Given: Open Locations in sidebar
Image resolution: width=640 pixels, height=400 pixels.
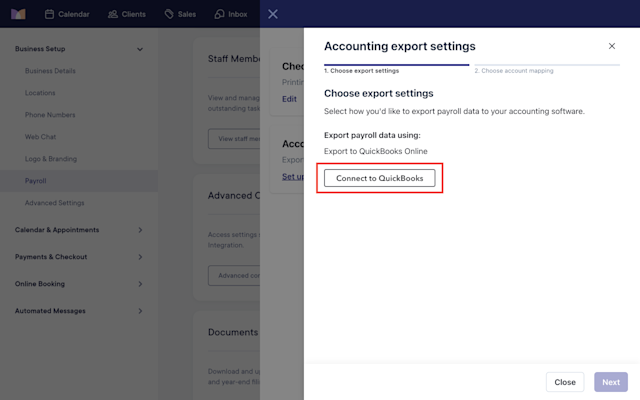Looking at the screenshot, I should pos(40,93).
